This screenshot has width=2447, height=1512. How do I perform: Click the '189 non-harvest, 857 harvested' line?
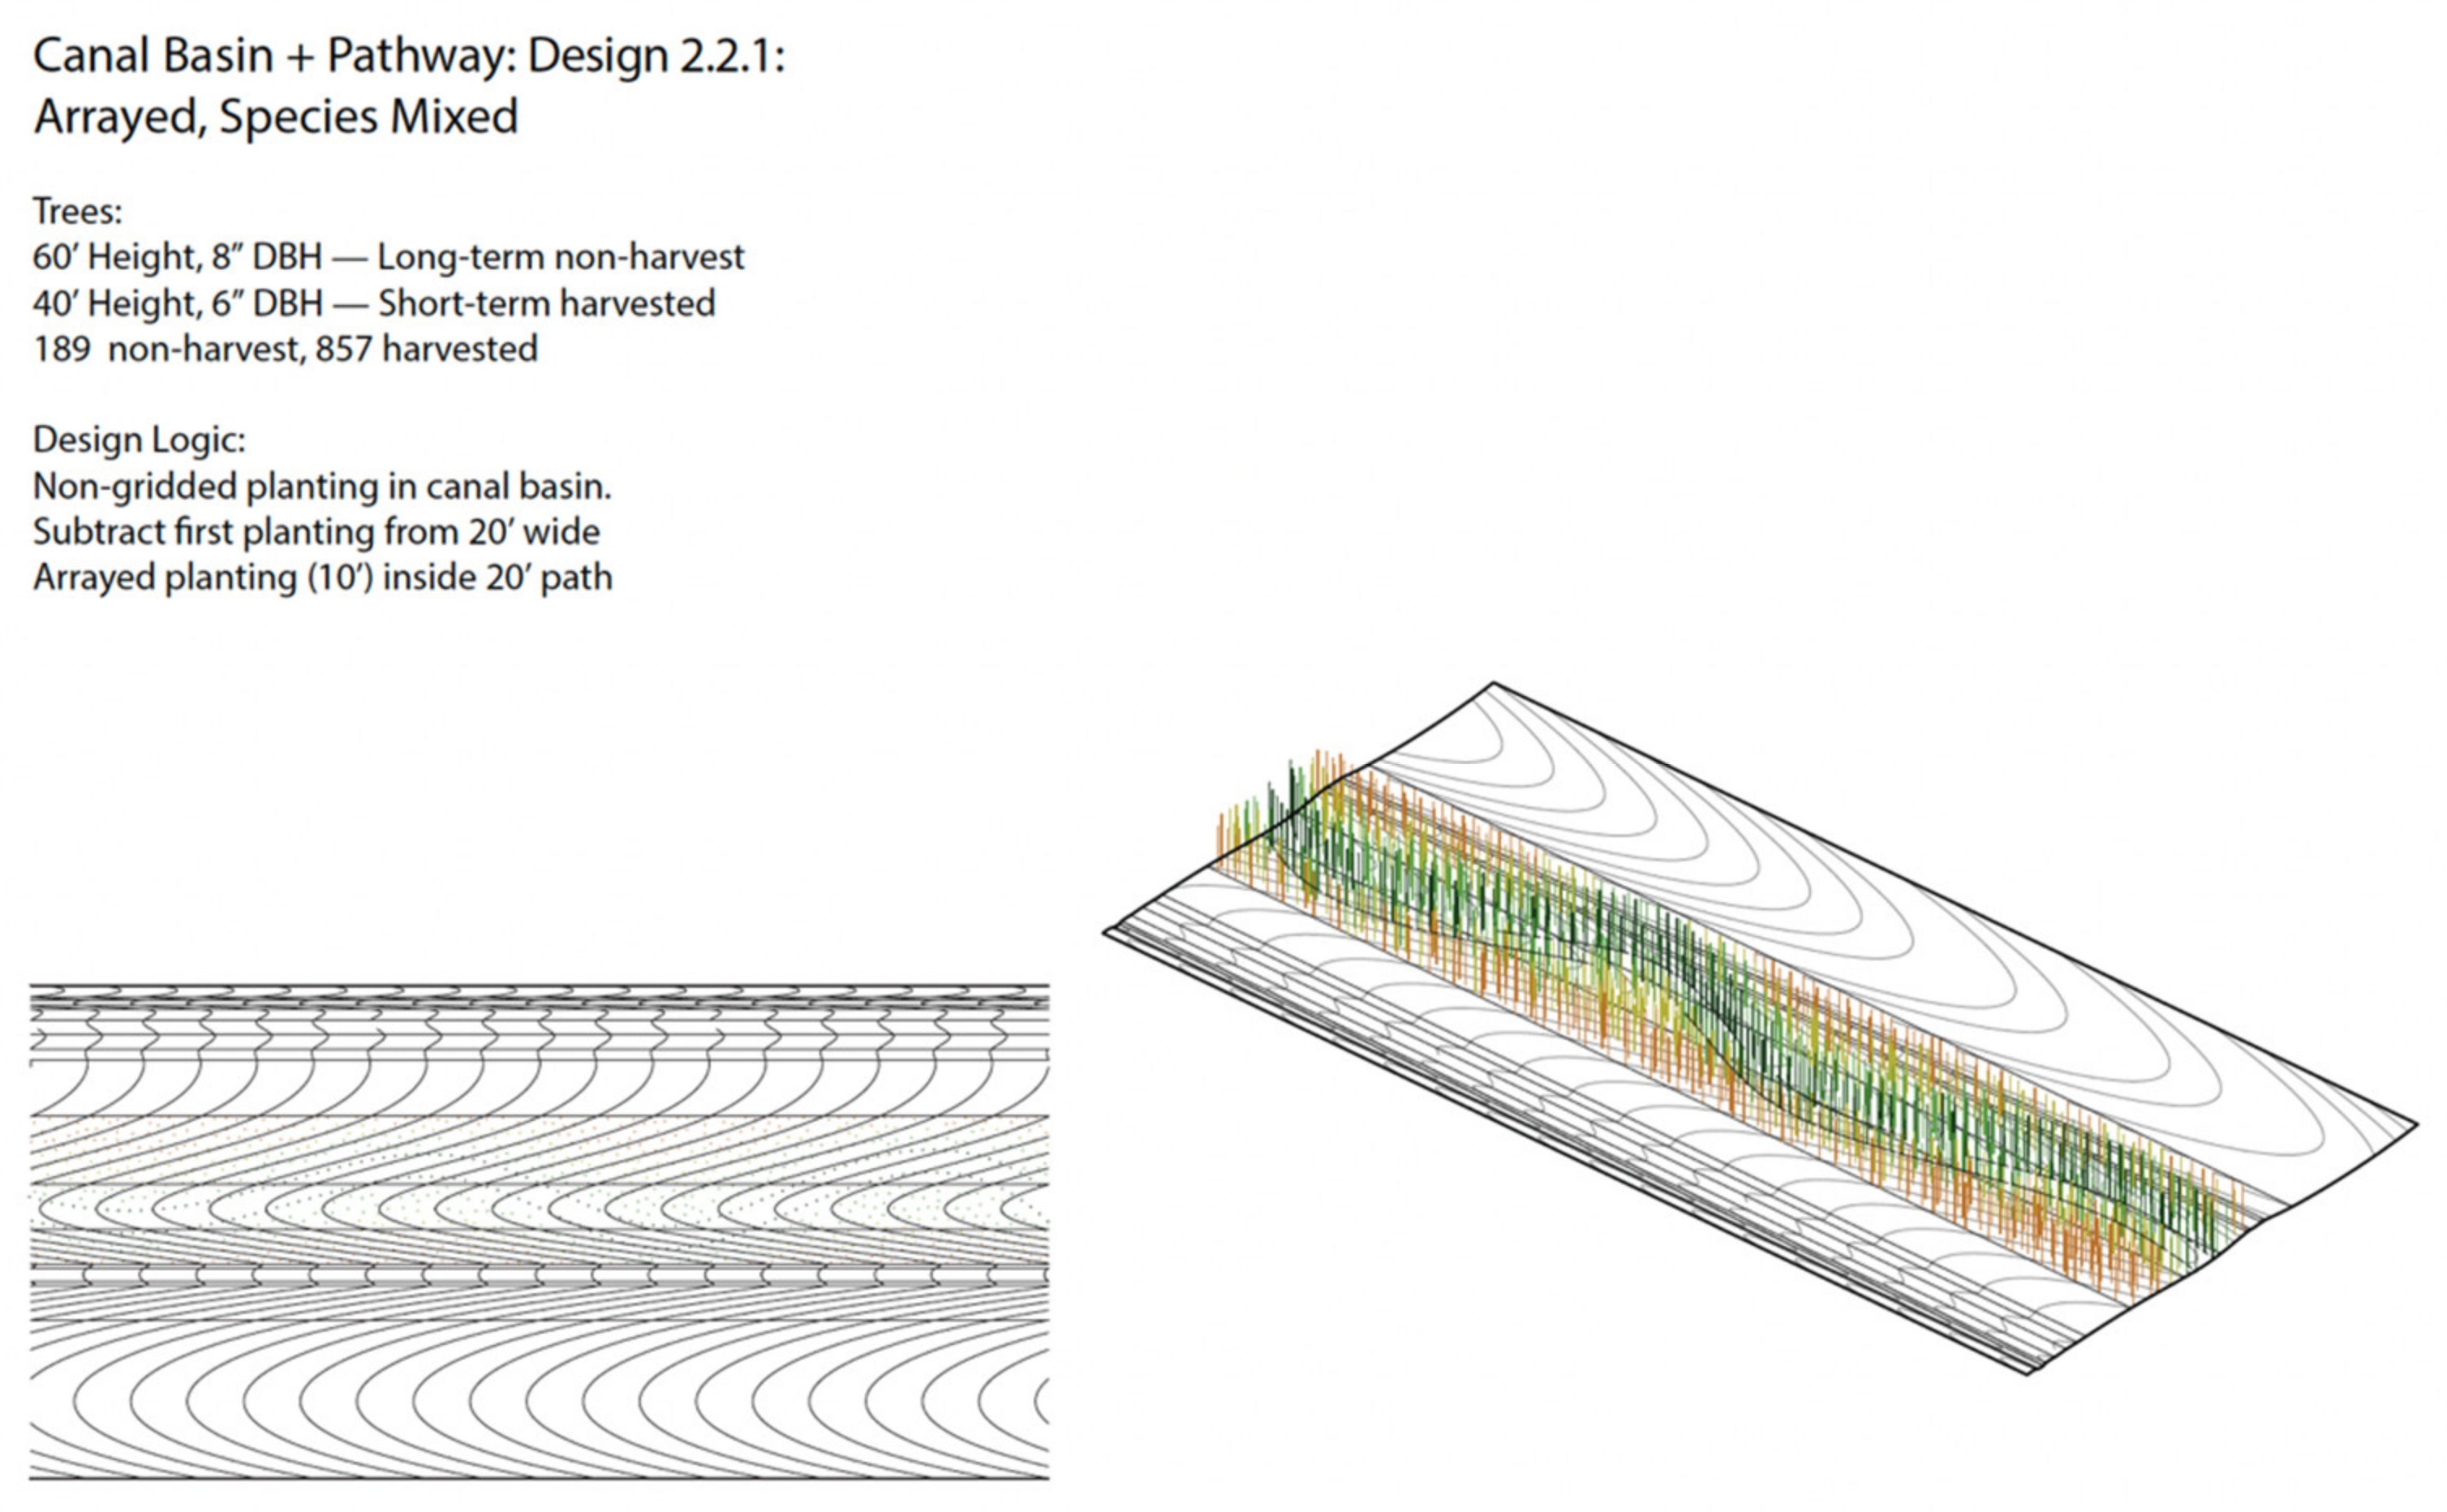click(x=285, y=349)
